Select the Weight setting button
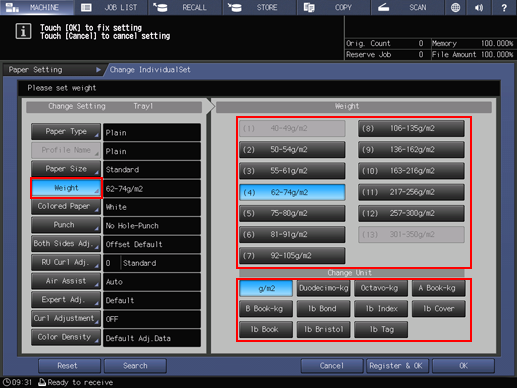This screenshot has width=517, height=388. 66,188
